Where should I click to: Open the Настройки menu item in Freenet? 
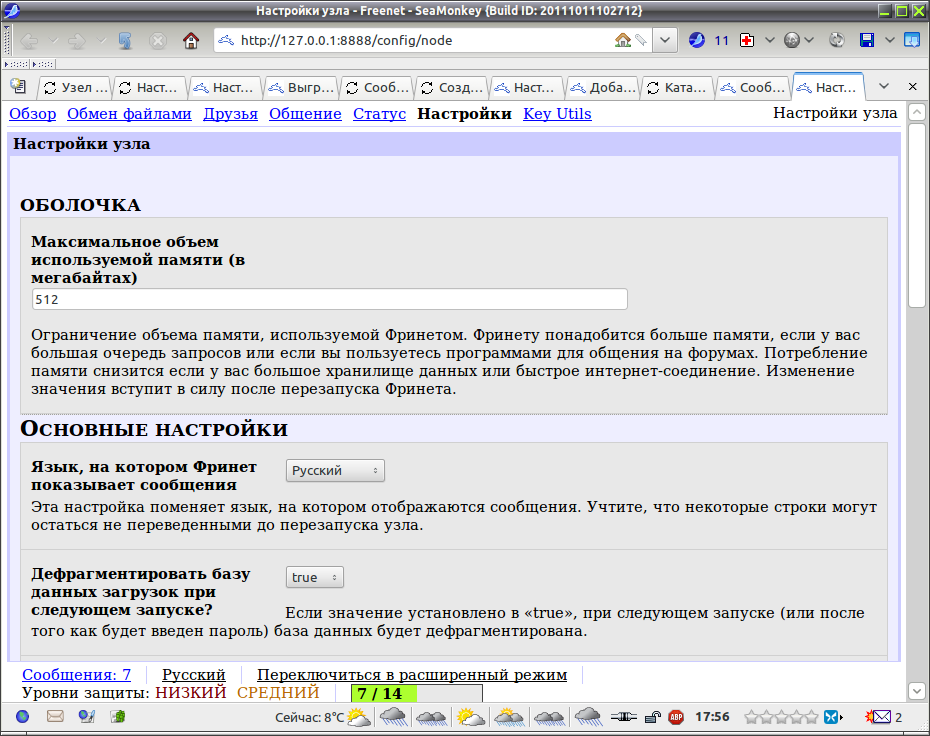click(x=464, y=114)
